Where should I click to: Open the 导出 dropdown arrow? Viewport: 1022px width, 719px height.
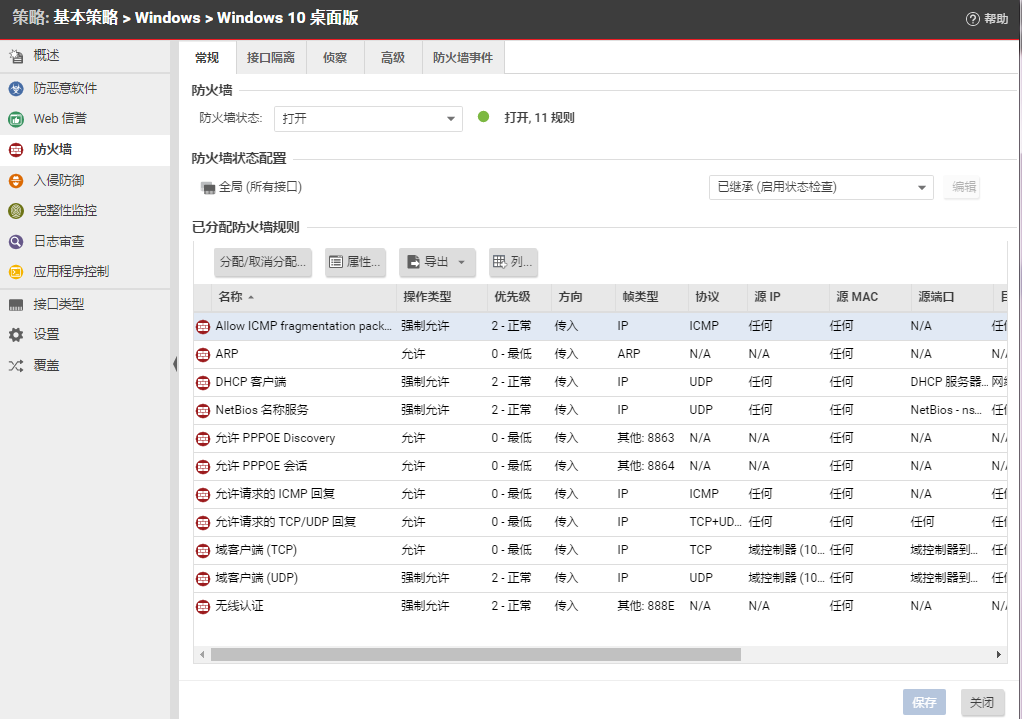(x=461, y=263)
